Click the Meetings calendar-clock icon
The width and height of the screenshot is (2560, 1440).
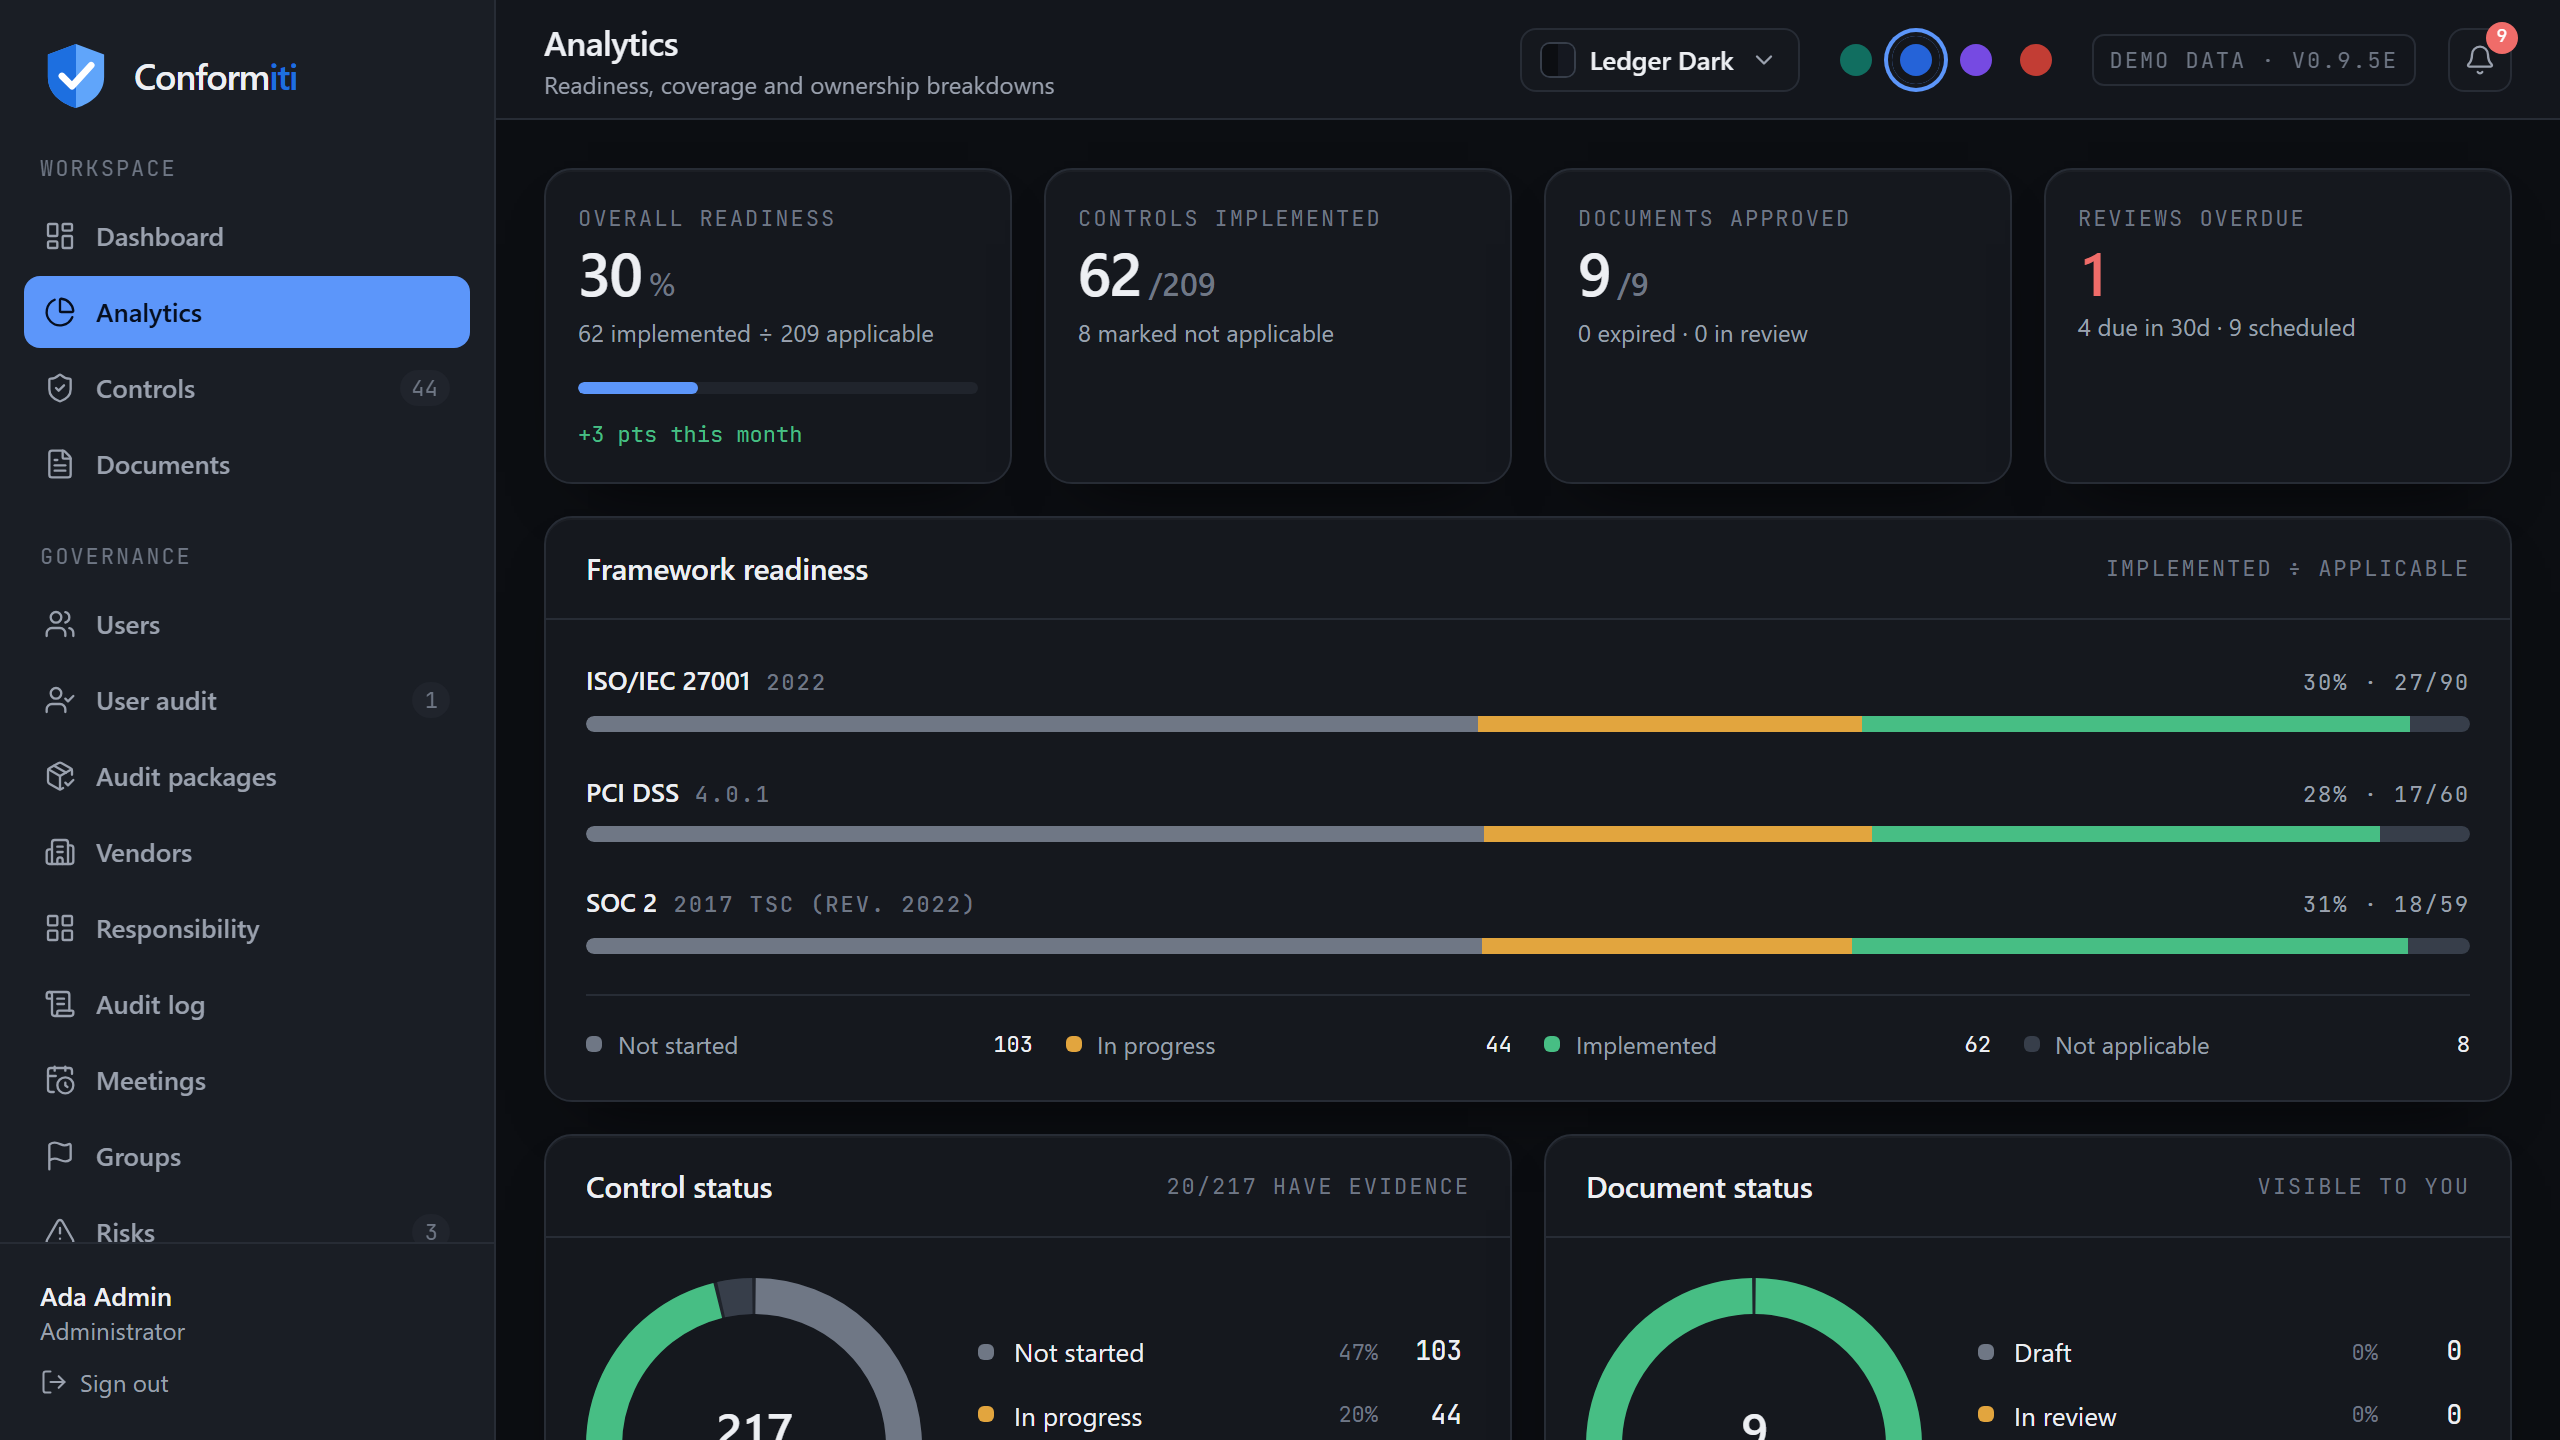[60, 1080]
